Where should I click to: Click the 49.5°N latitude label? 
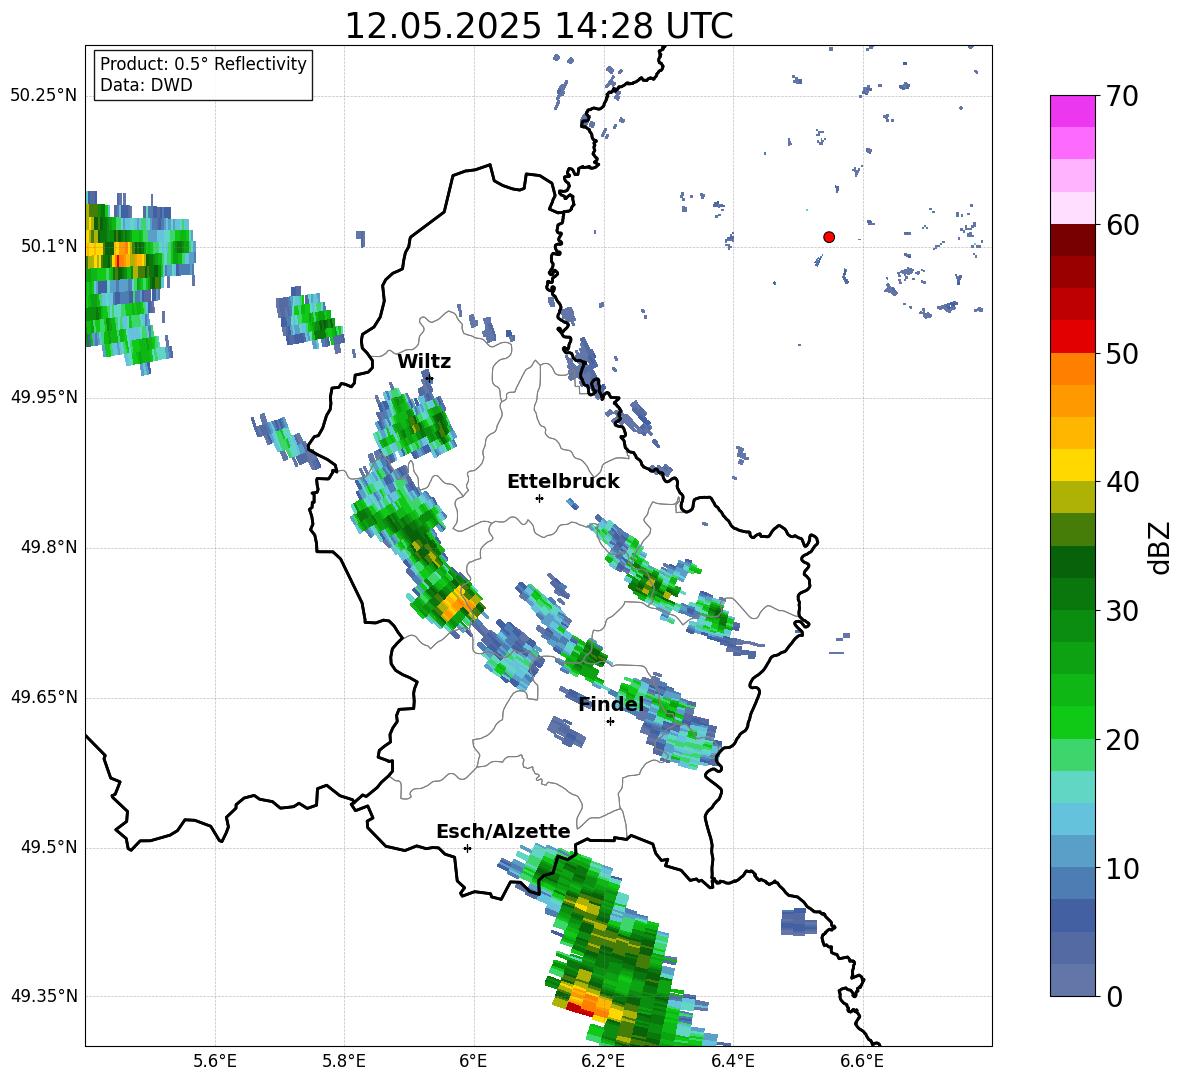(x=49, y=847)
